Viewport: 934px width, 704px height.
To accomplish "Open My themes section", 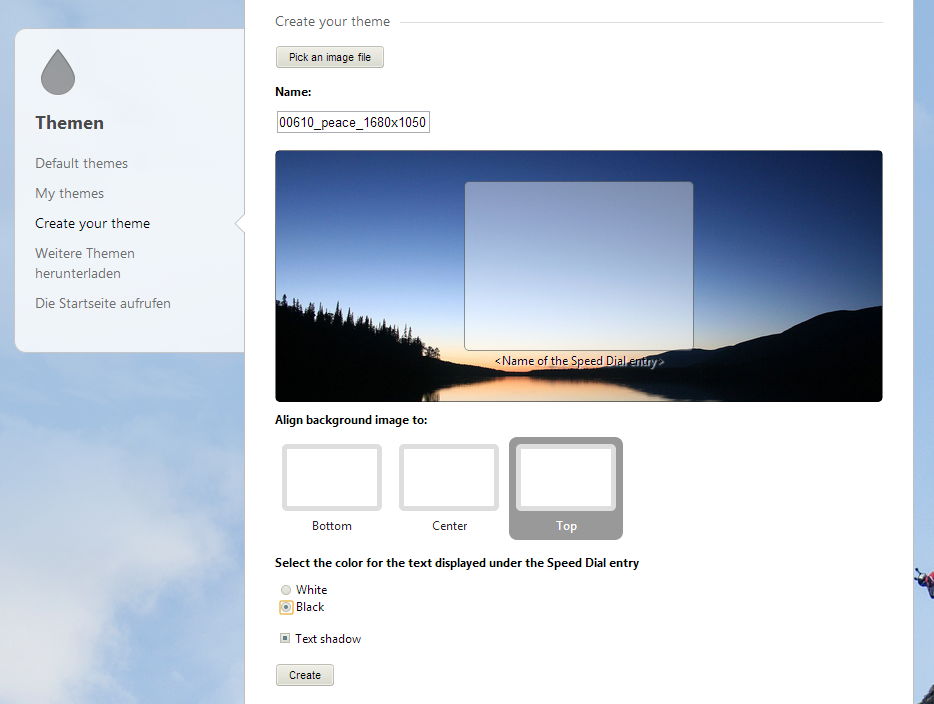I will coord(69,193).
